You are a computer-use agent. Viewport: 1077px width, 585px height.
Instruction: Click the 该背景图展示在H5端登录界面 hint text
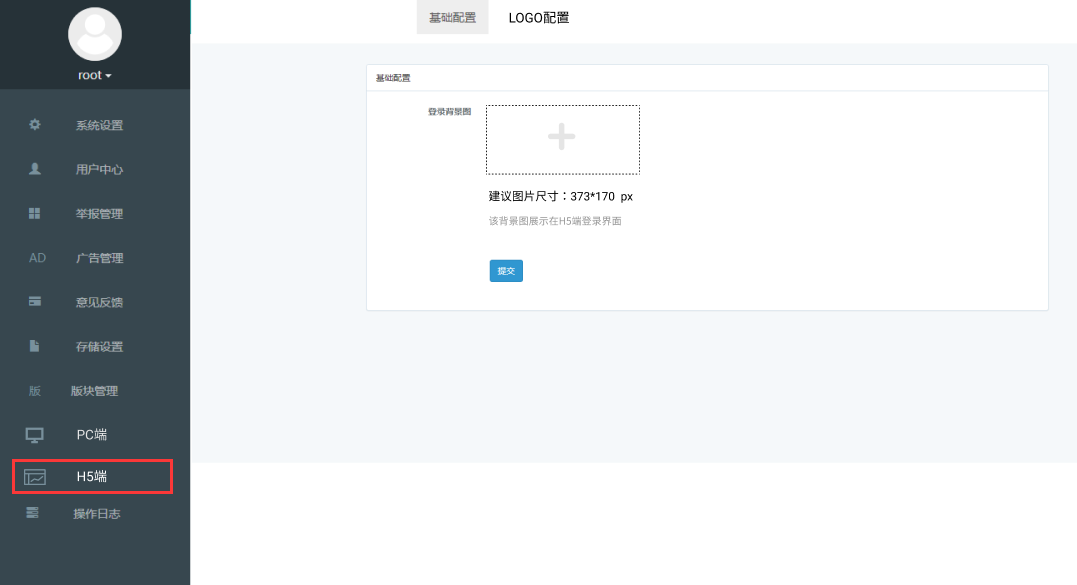click(x=555, y=221)
